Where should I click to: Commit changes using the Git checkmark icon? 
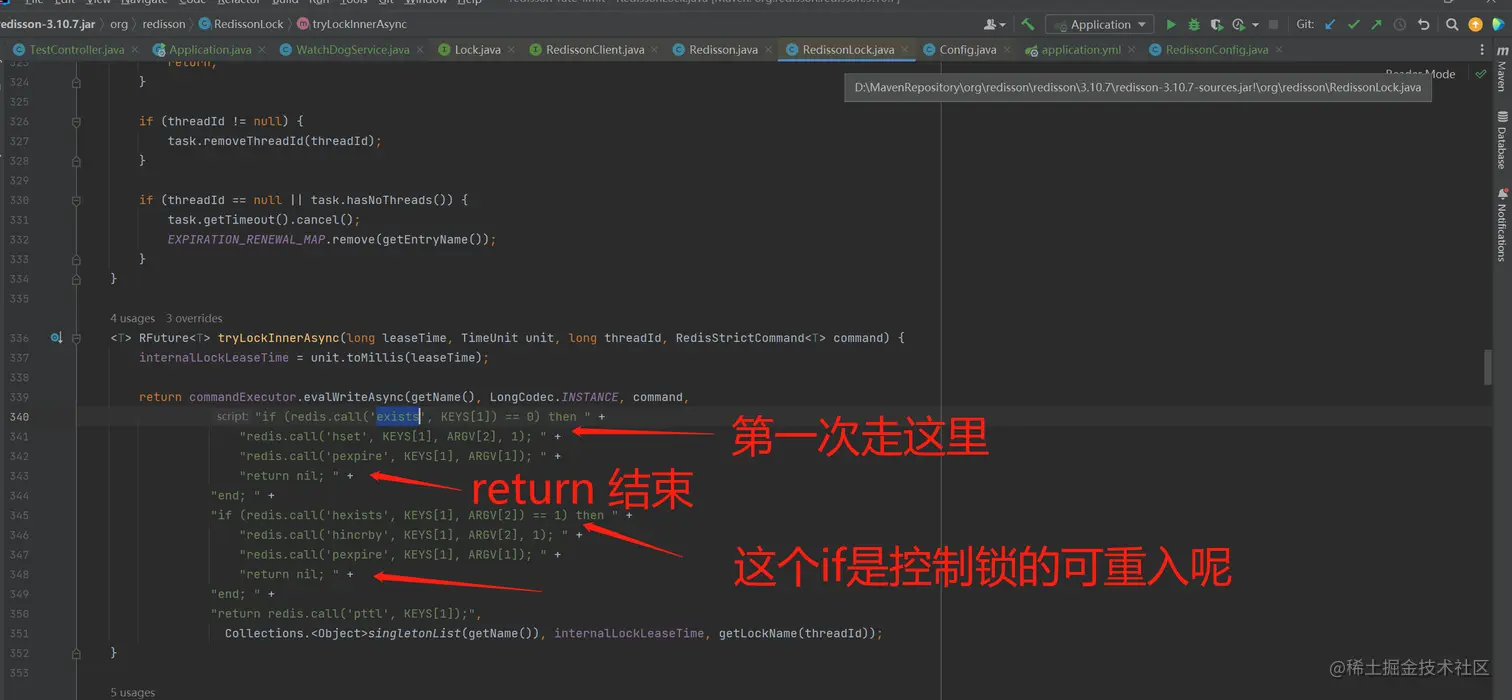[x=1352, y=24]
